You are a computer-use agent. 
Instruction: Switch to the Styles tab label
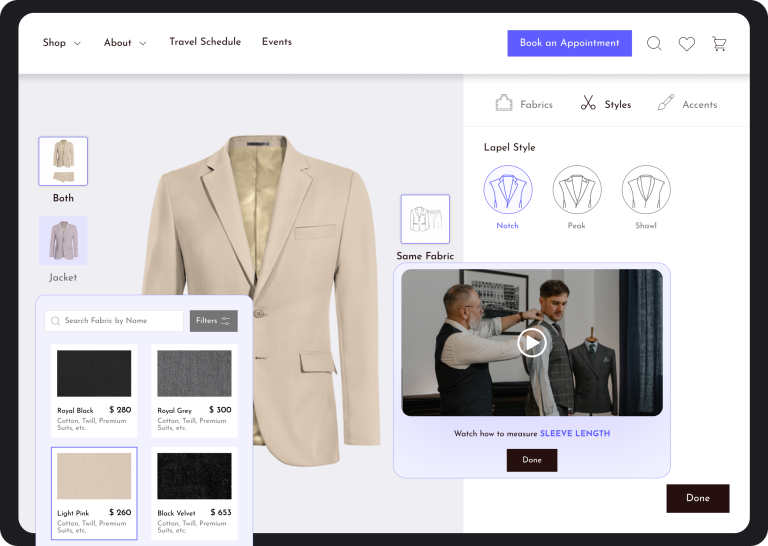point(618,104)
